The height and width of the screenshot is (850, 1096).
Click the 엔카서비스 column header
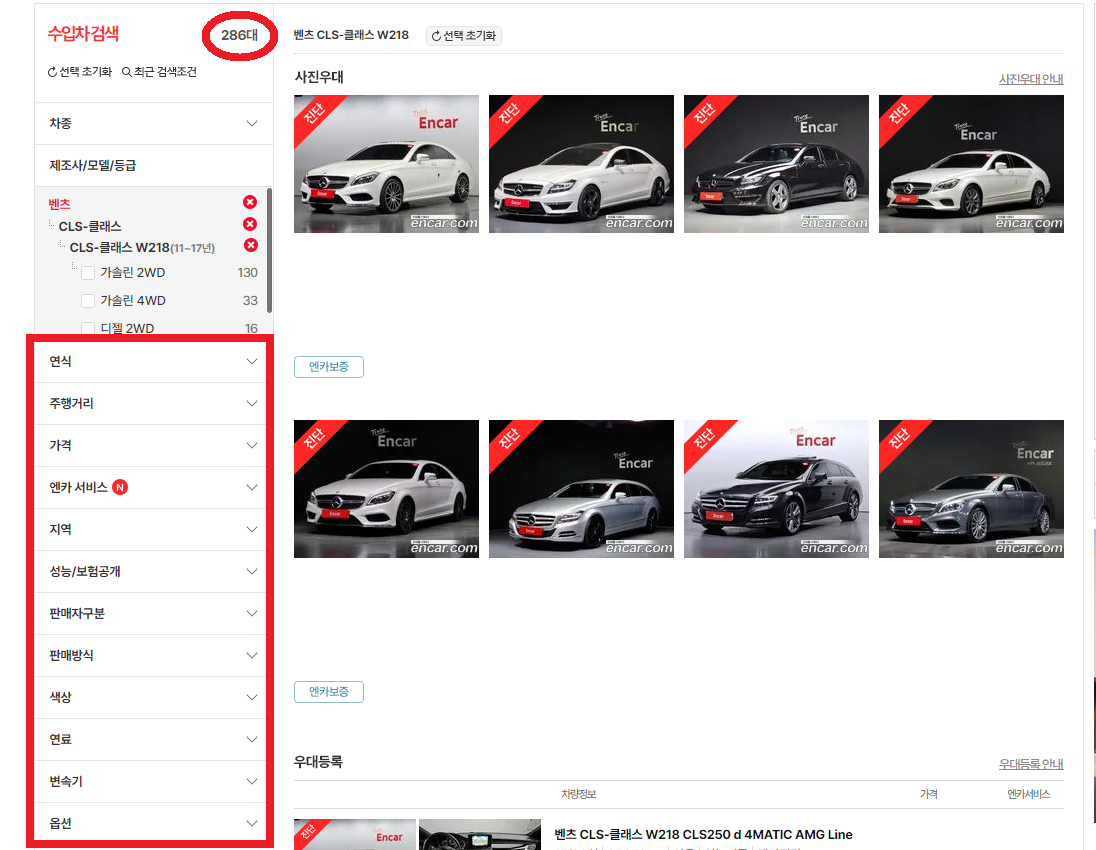[x=1028, y=794]
